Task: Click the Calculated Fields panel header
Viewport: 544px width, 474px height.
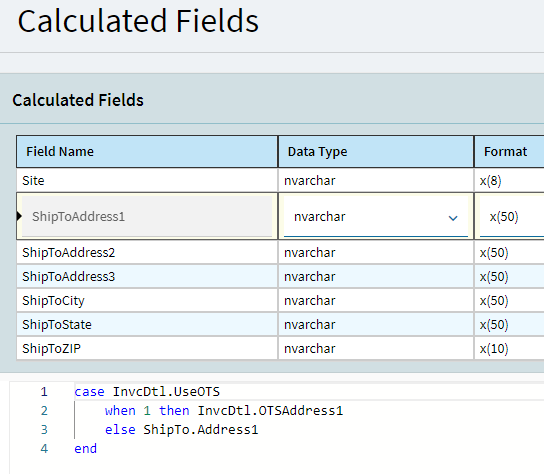Action: click(x=78, y=100)
